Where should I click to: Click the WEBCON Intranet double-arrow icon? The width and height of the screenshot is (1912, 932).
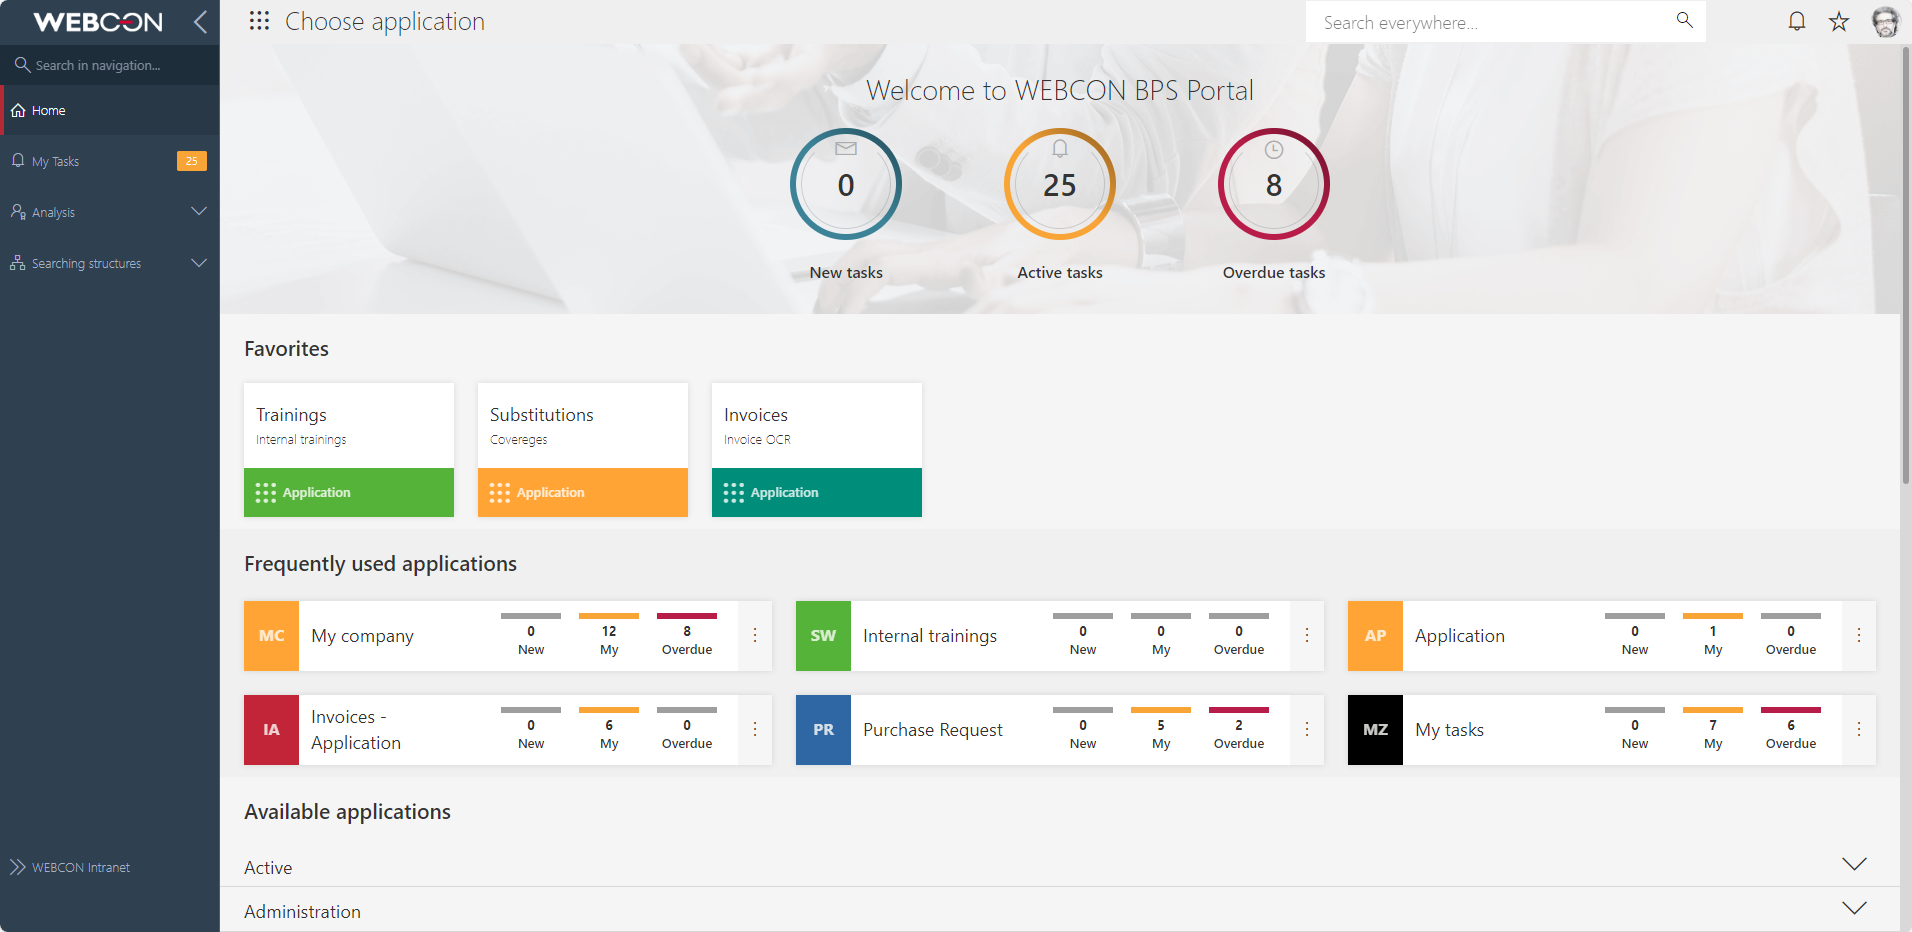(x=18, y=867)
